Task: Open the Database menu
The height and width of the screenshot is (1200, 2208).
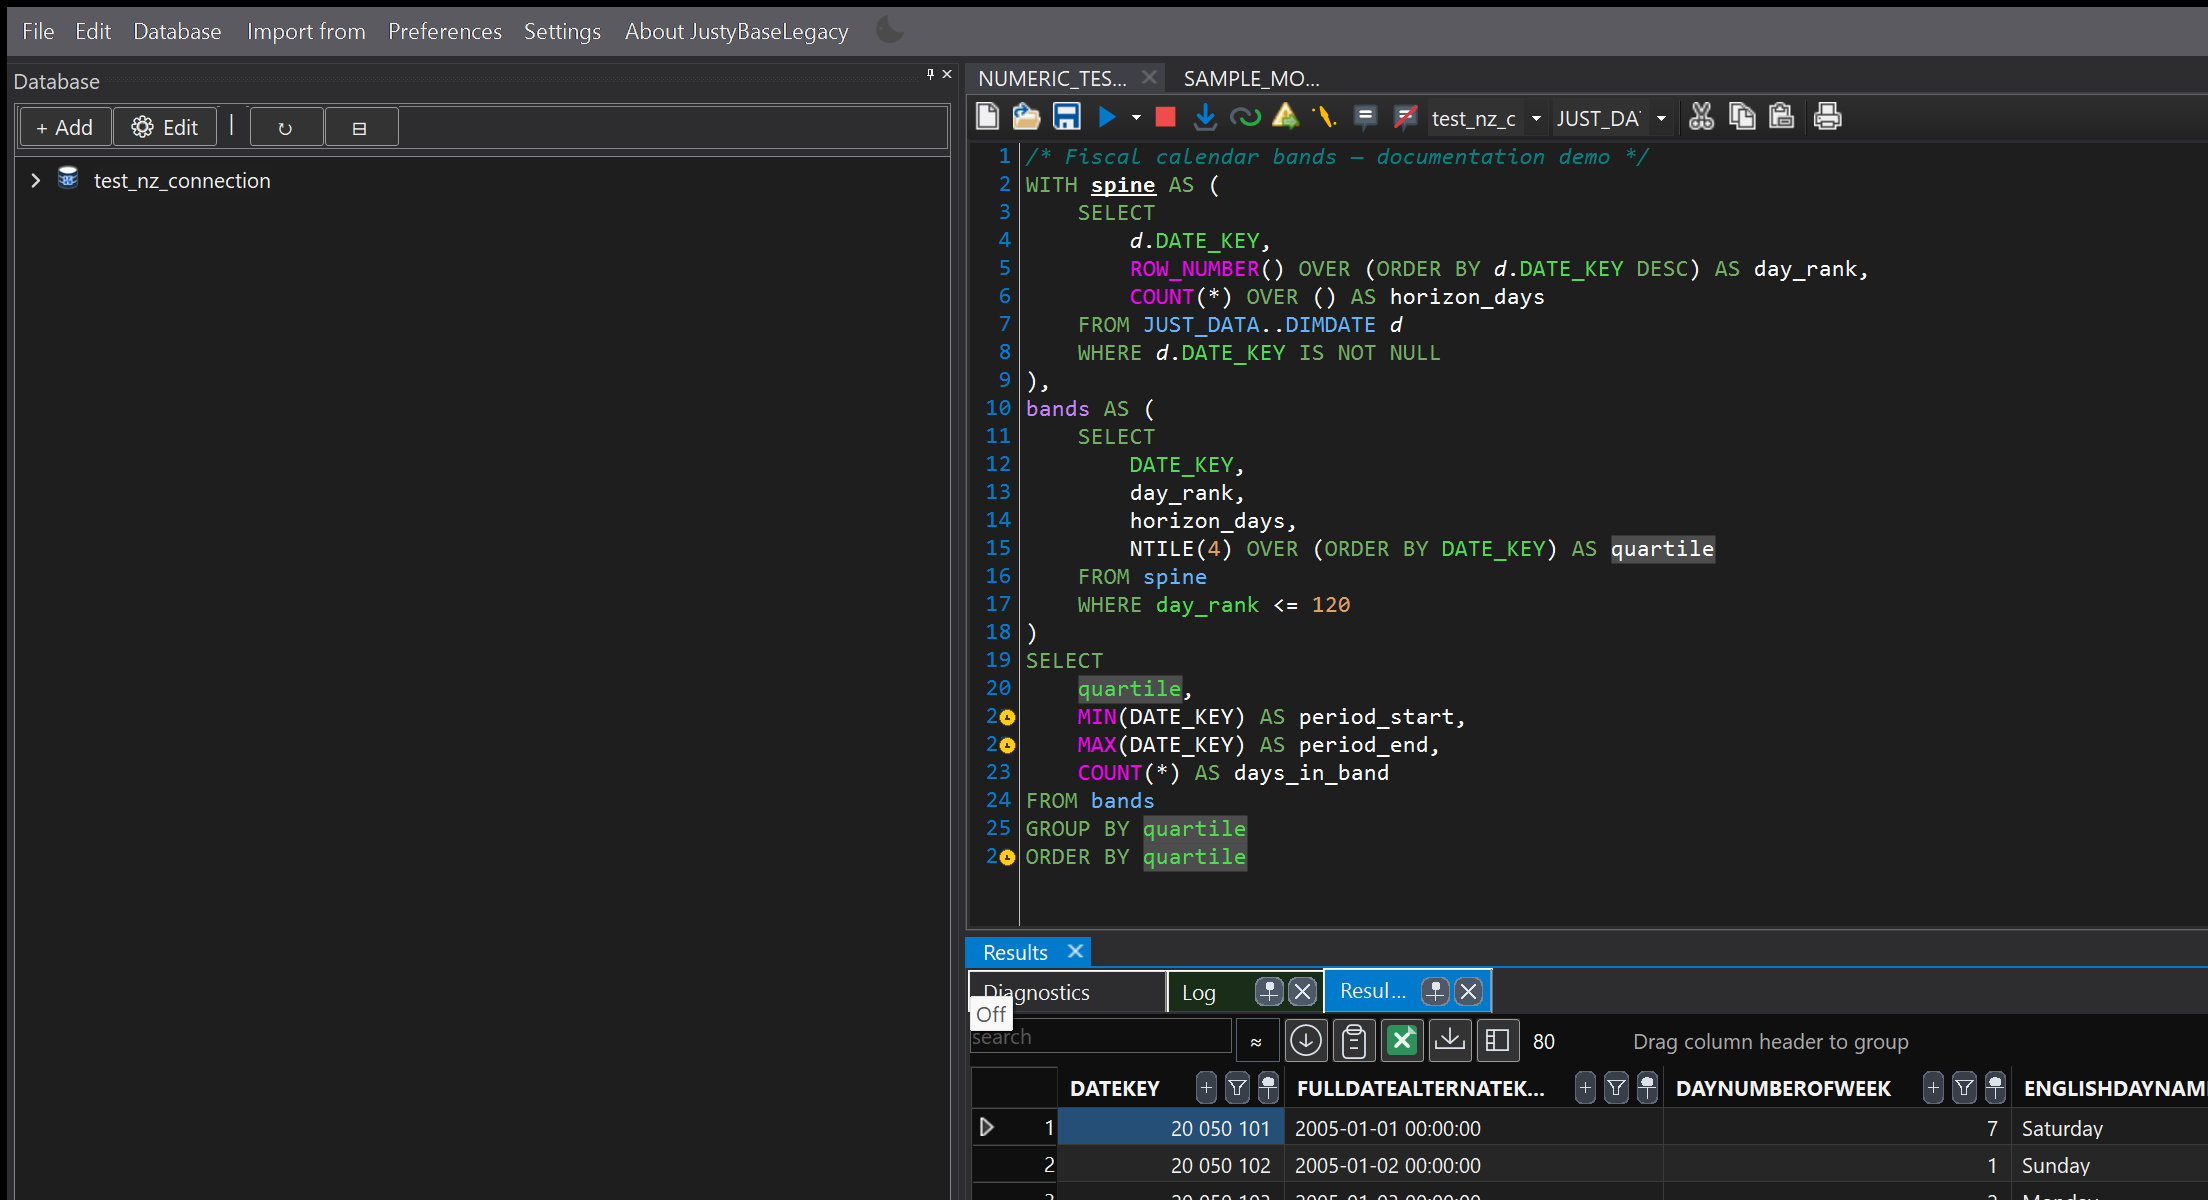Action: (177, 31)
